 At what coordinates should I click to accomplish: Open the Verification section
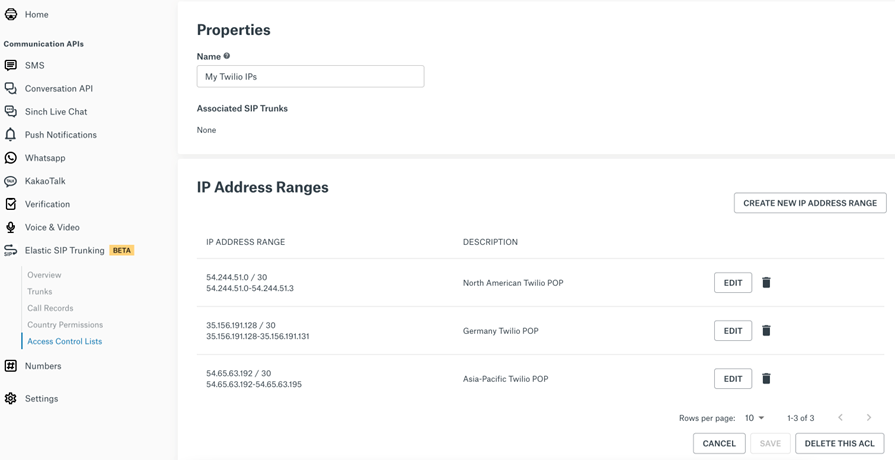pyautogui.click(x=47, y=204)
